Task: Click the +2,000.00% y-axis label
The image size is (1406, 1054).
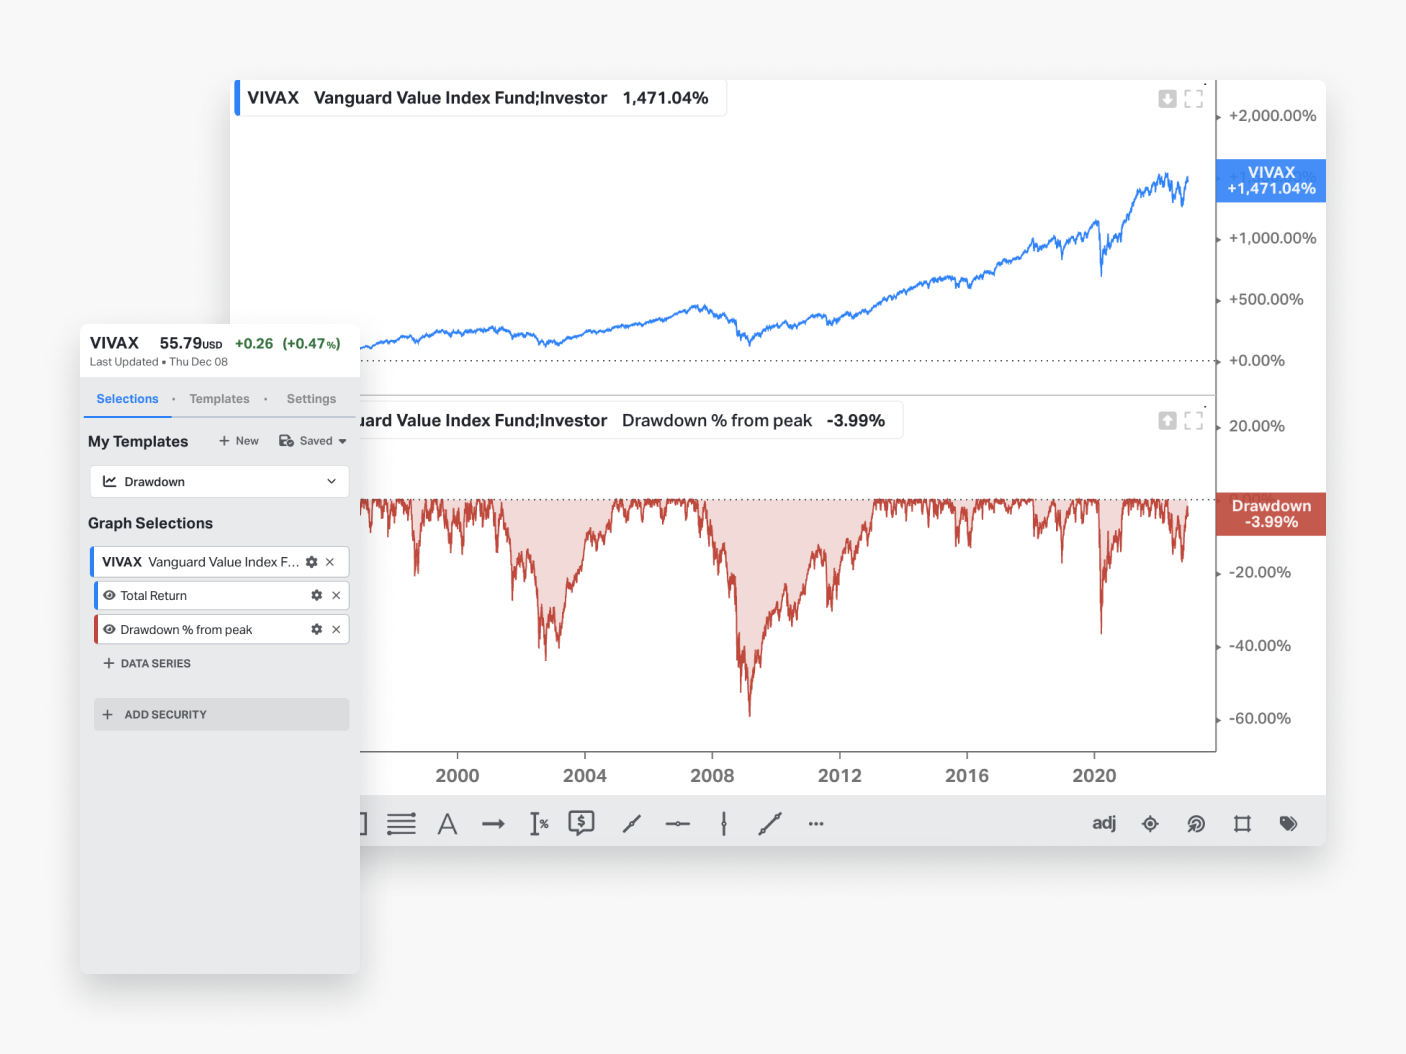Action: (x=1272, y=116)
